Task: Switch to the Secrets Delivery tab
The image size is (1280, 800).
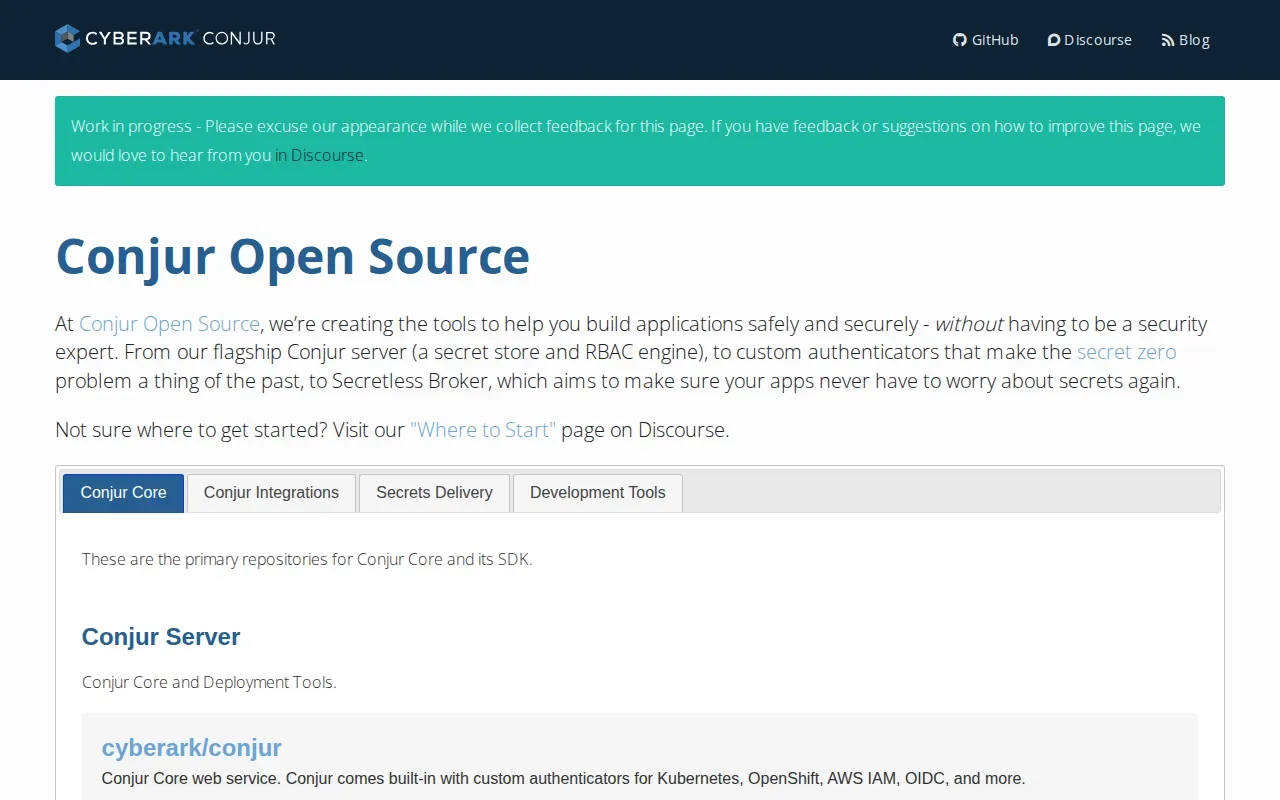Action: coord(434,493)
